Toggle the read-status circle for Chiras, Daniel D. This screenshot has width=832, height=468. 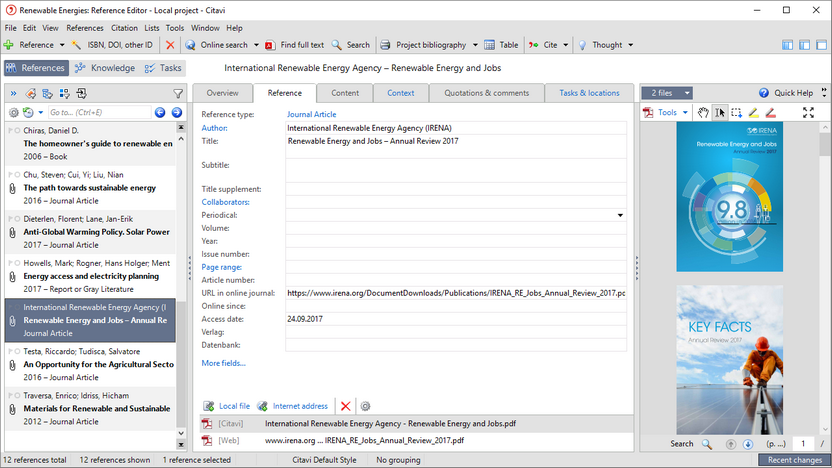(x=18, y=131)
